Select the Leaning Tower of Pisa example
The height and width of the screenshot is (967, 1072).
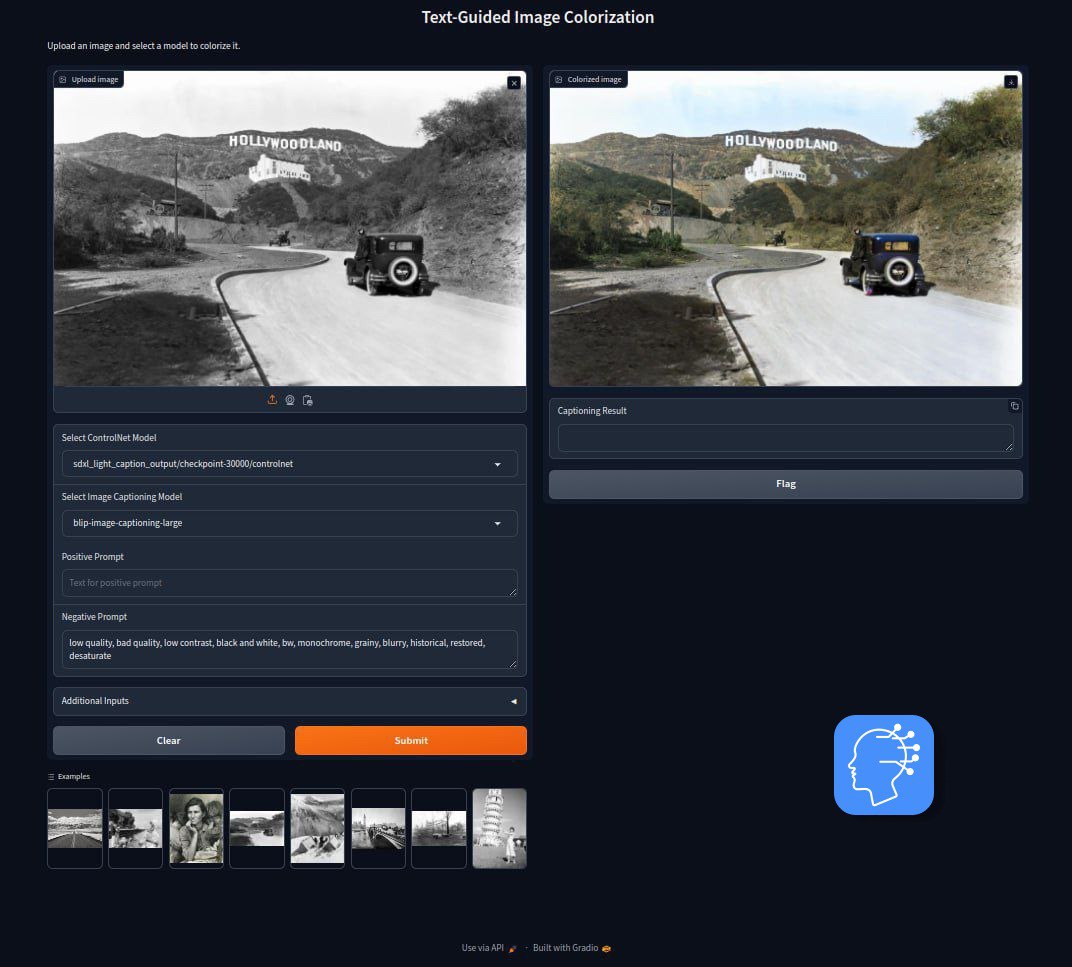tap(499, 828)
